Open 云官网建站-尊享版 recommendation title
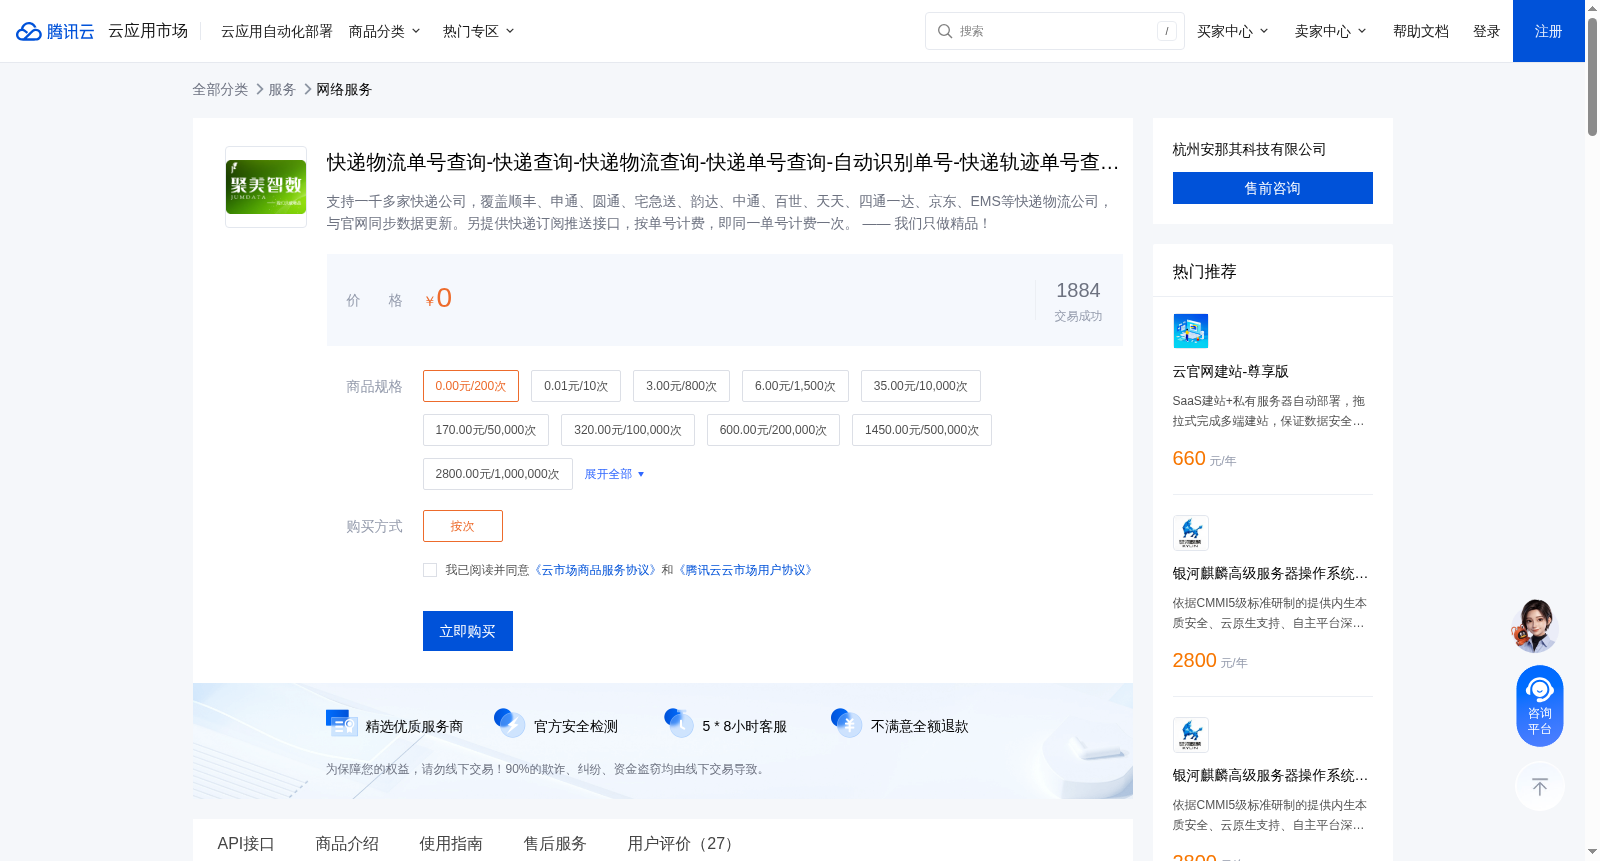Screen dimensions: 1600x861 click(x=1231, y=372)
